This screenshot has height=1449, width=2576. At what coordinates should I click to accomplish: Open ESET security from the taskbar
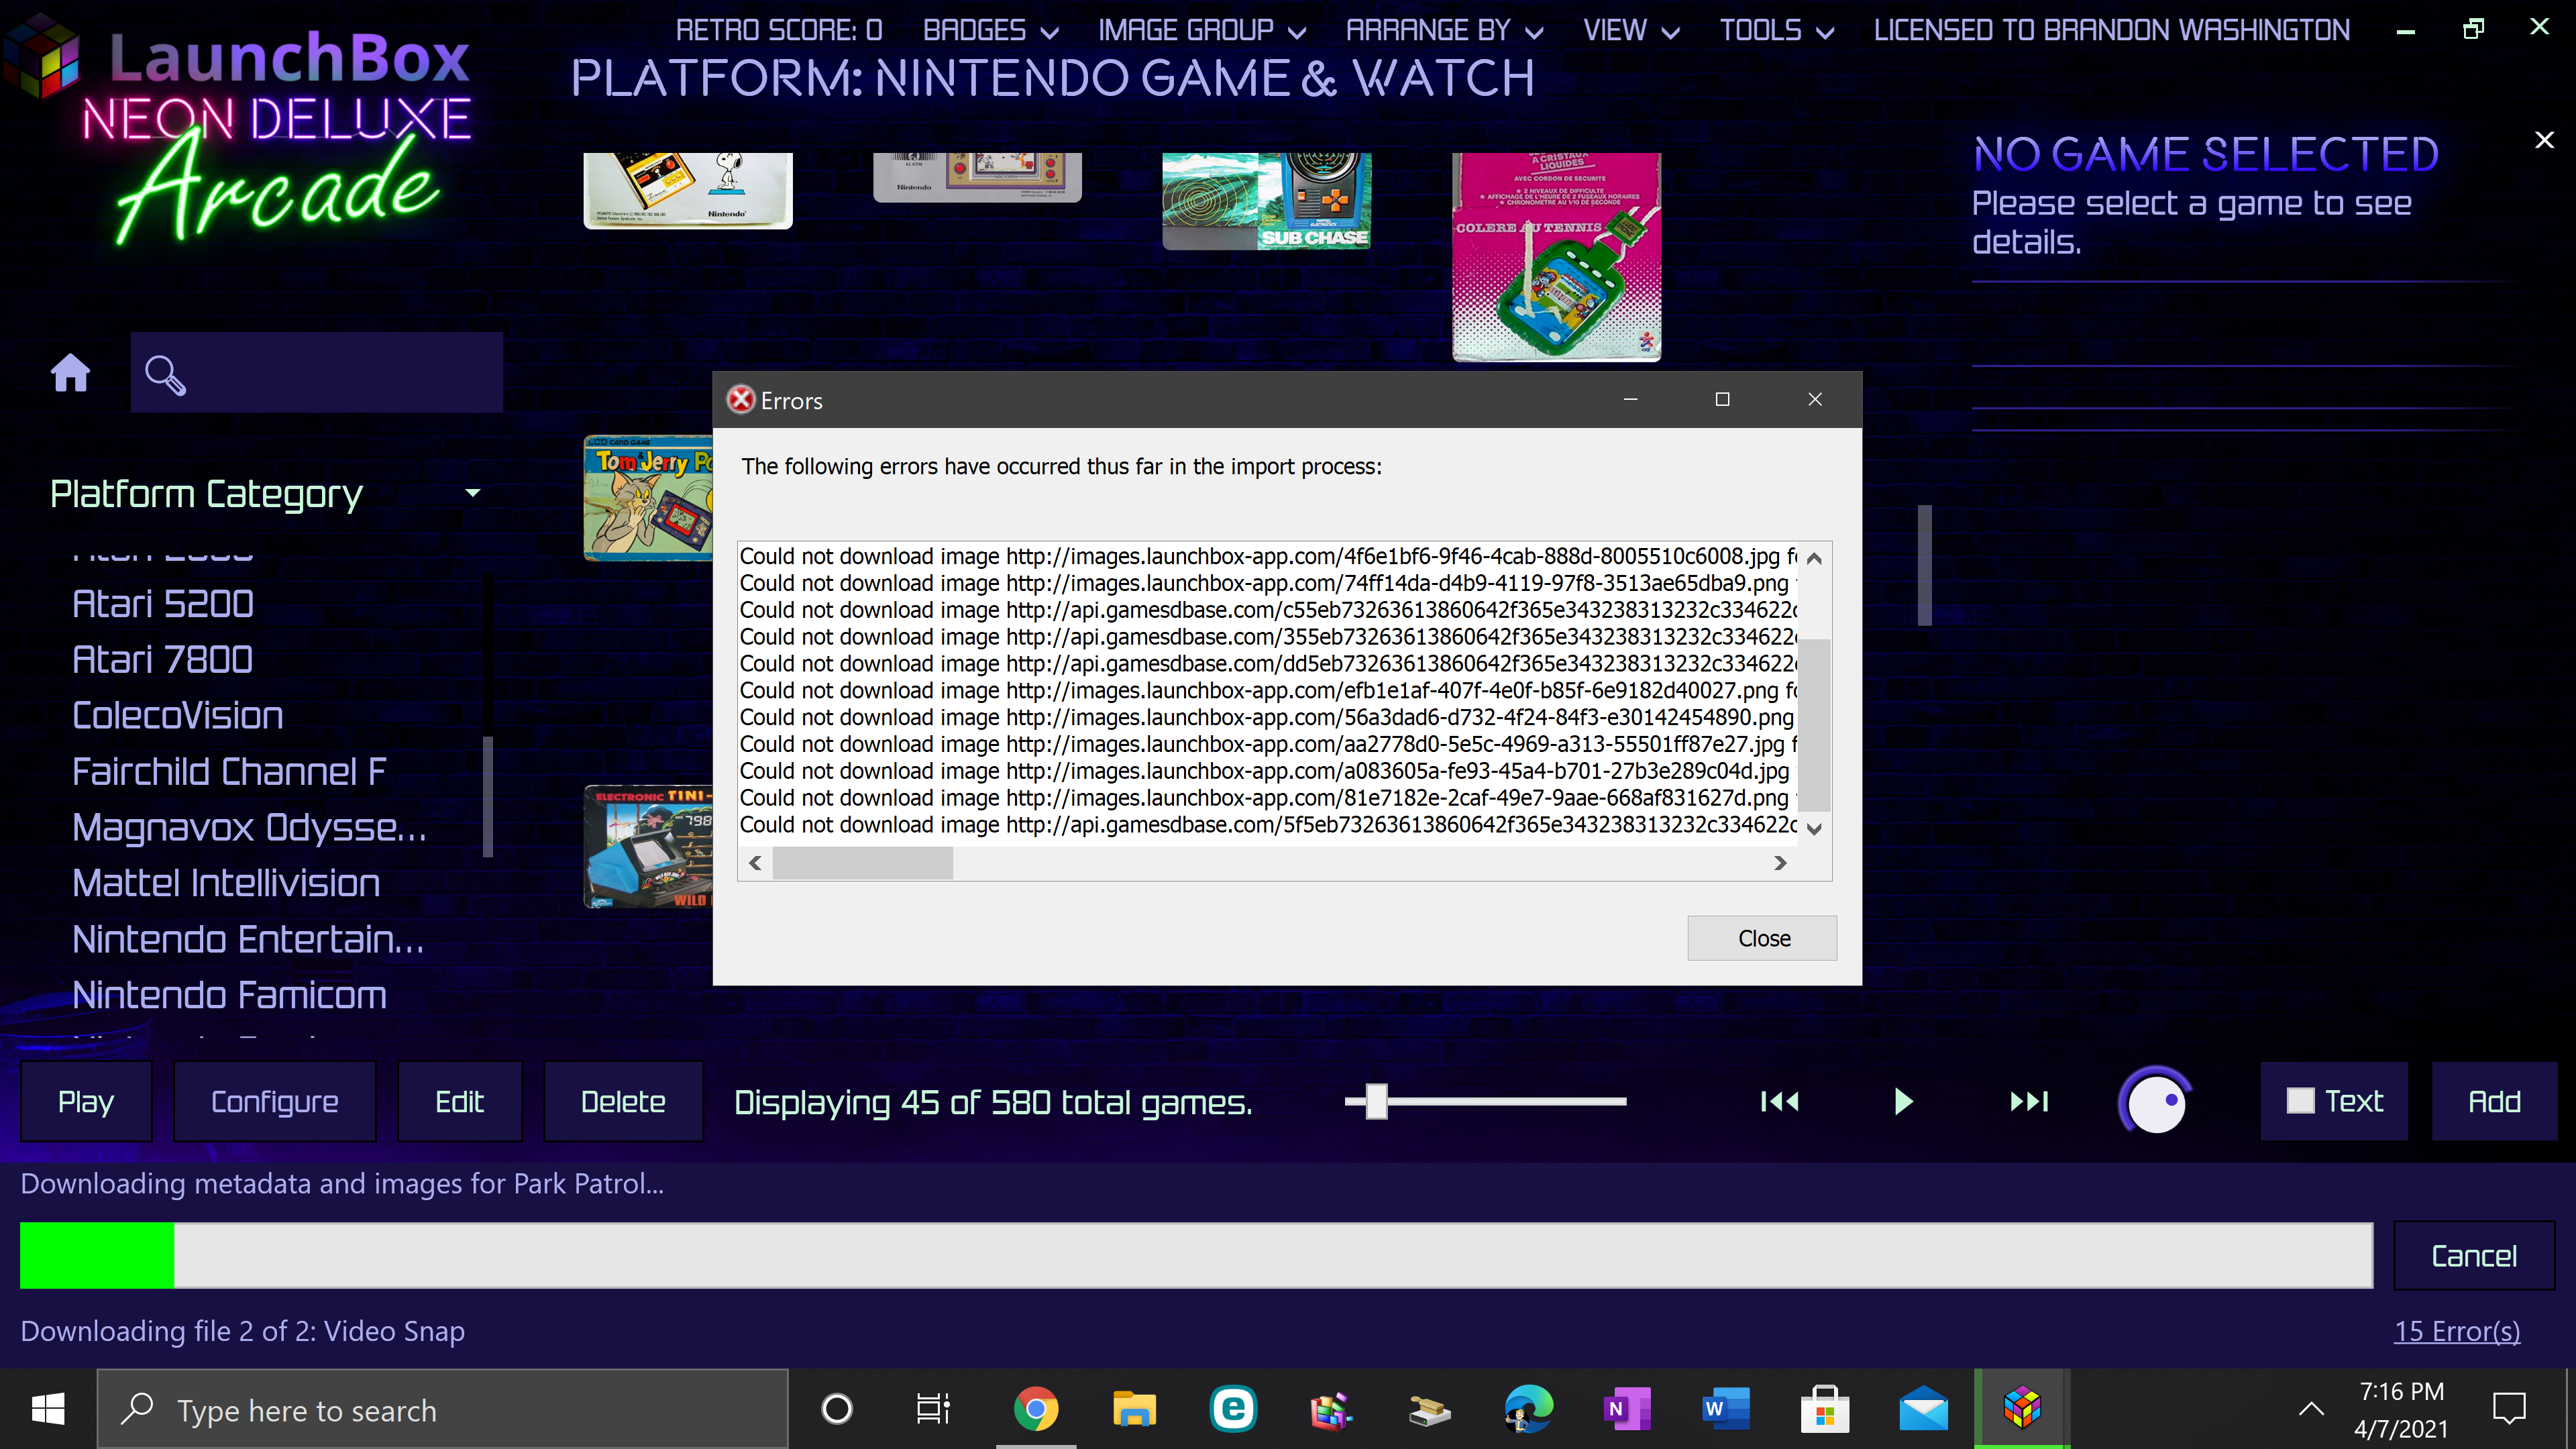pos(1233,1410)
